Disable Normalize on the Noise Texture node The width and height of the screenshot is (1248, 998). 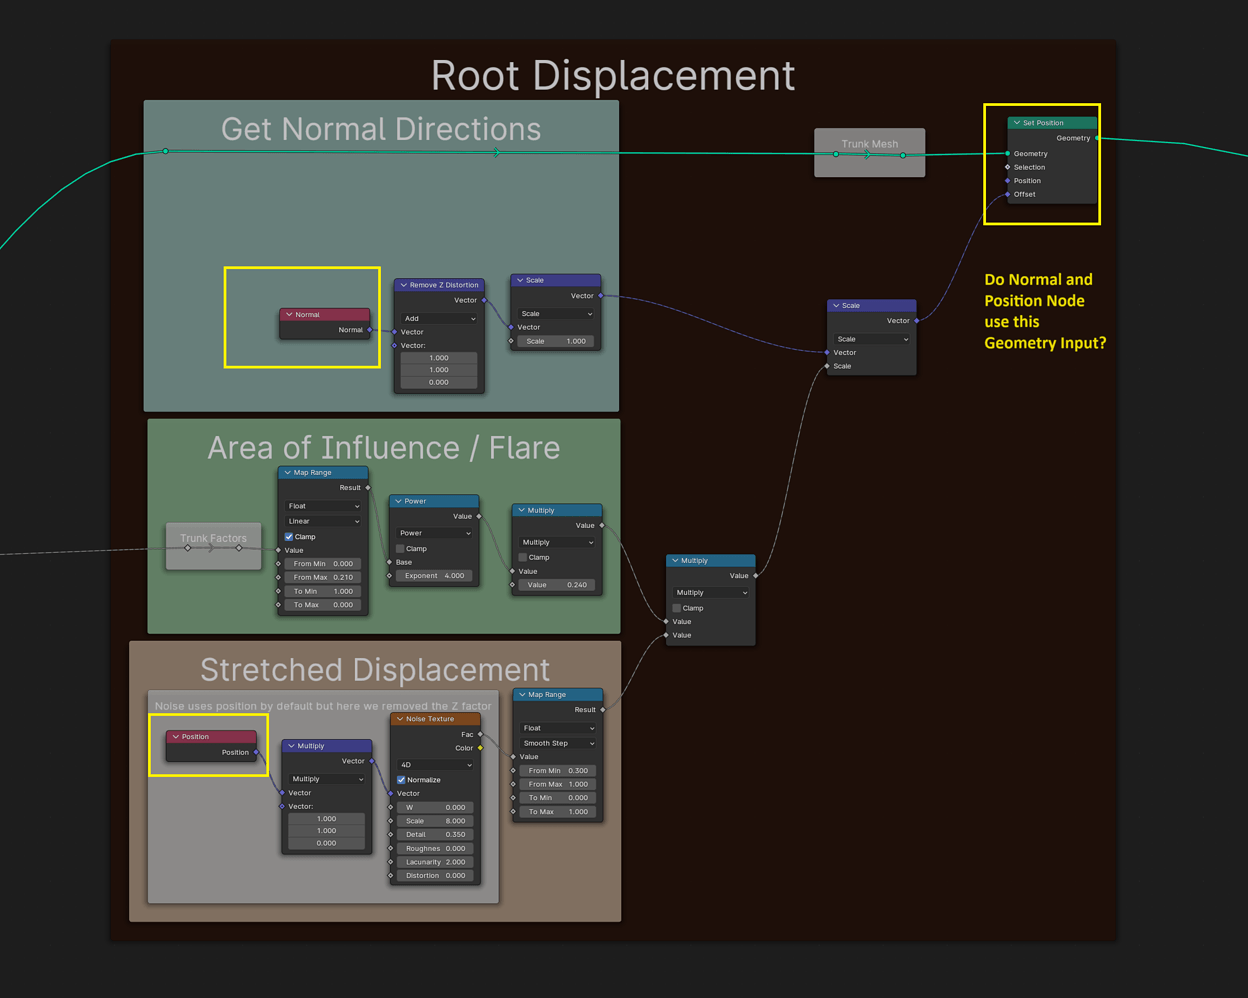[401, 780]
